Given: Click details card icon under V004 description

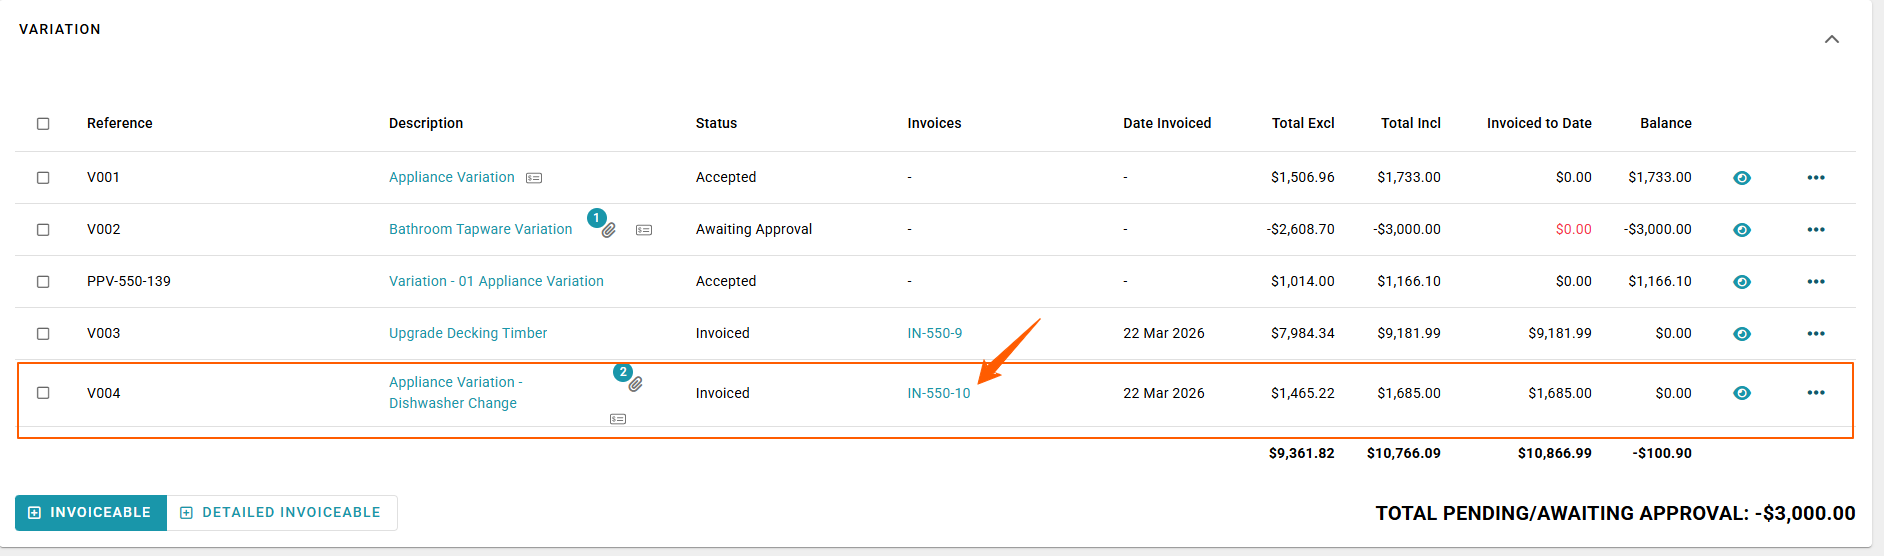Looking at the screenshot, I should pos(618,419).
